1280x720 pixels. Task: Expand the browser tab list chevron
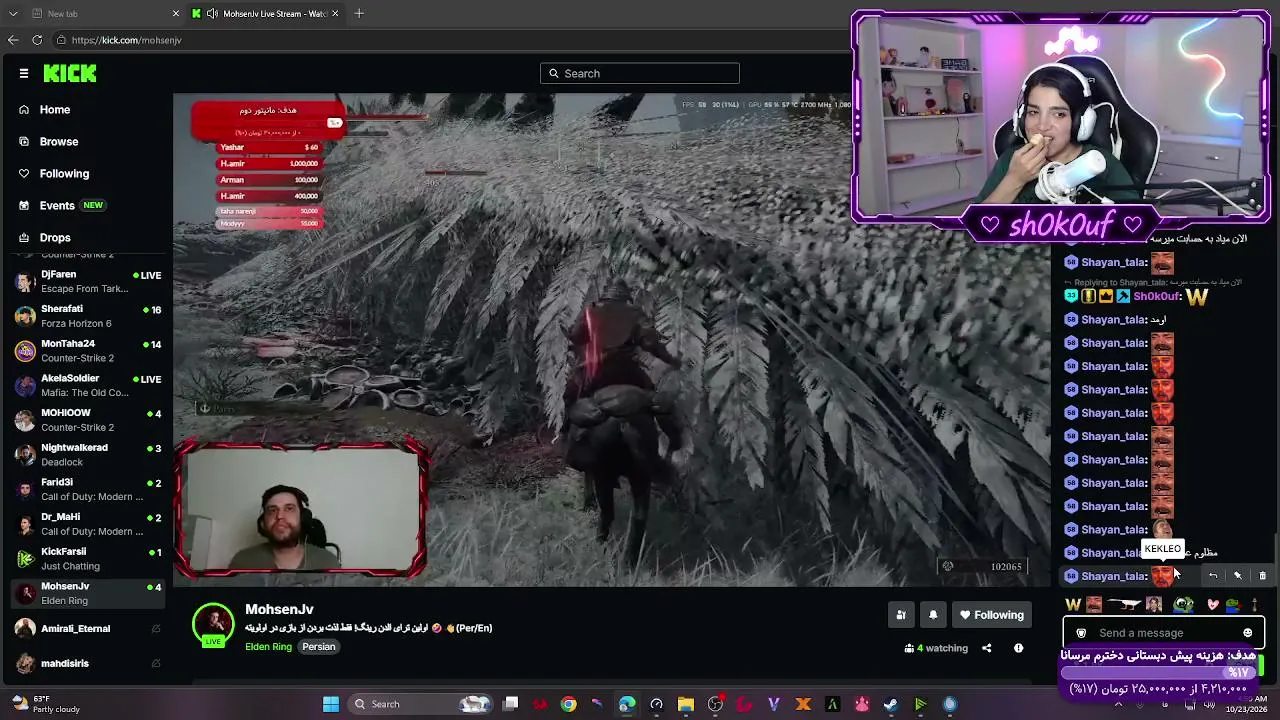[13, 13]
